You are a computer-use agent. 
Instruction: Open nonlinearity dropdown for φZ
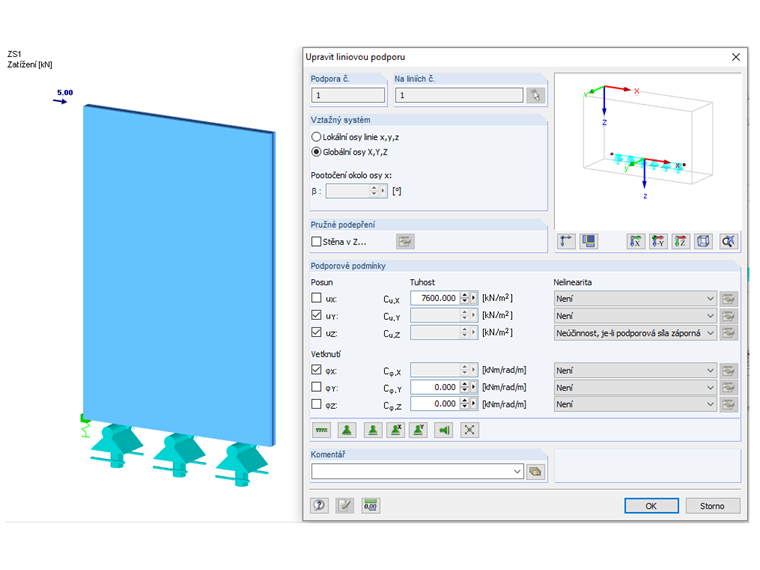[635, 404]
